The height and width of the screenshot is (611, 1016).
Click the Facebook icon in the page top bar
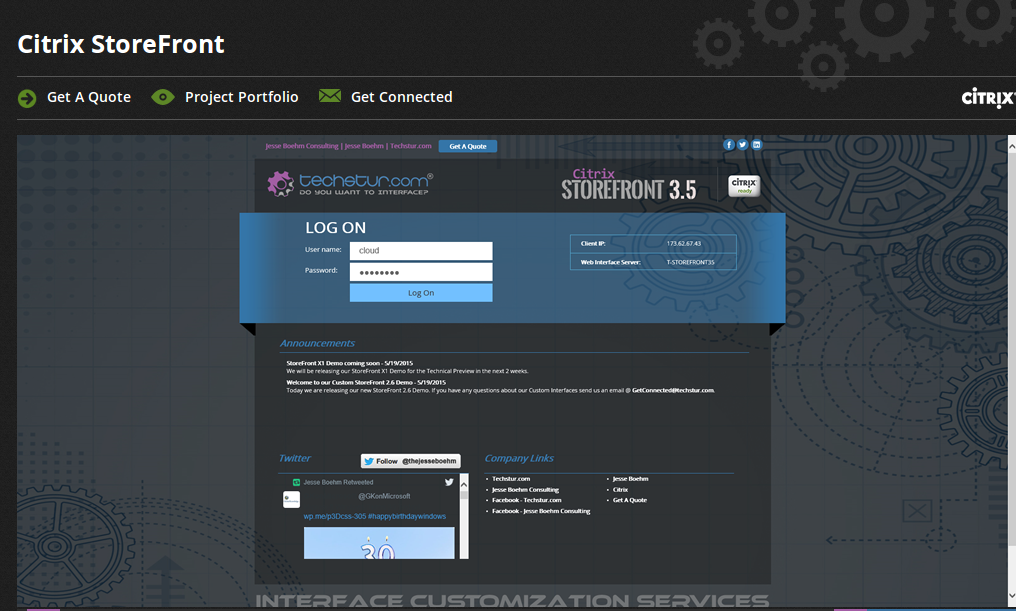pos(729,145)
